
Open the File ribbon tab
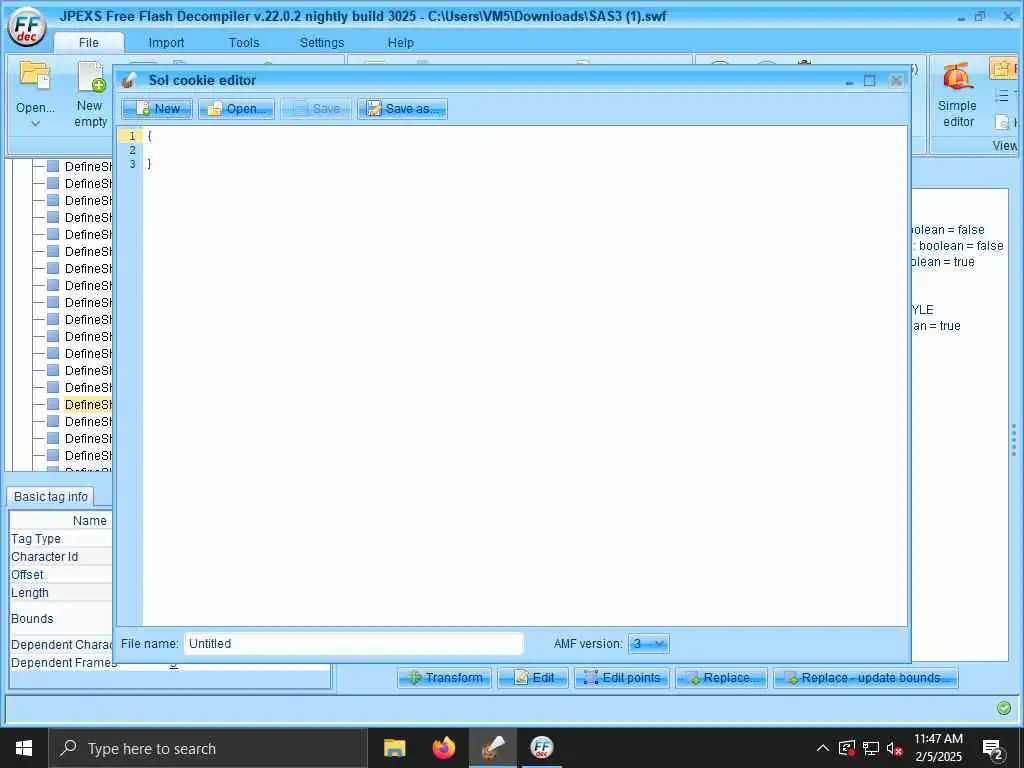pyautogui.click(x=89, y=42)
